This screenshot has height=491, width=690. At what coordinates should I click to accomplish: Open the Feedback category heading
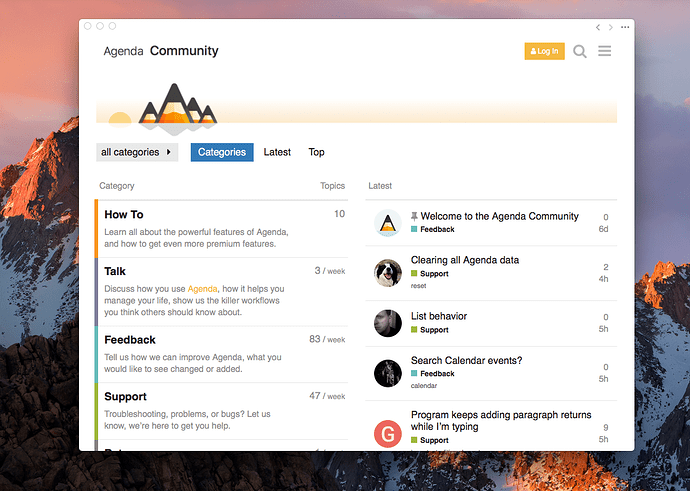tap(130, 340)
